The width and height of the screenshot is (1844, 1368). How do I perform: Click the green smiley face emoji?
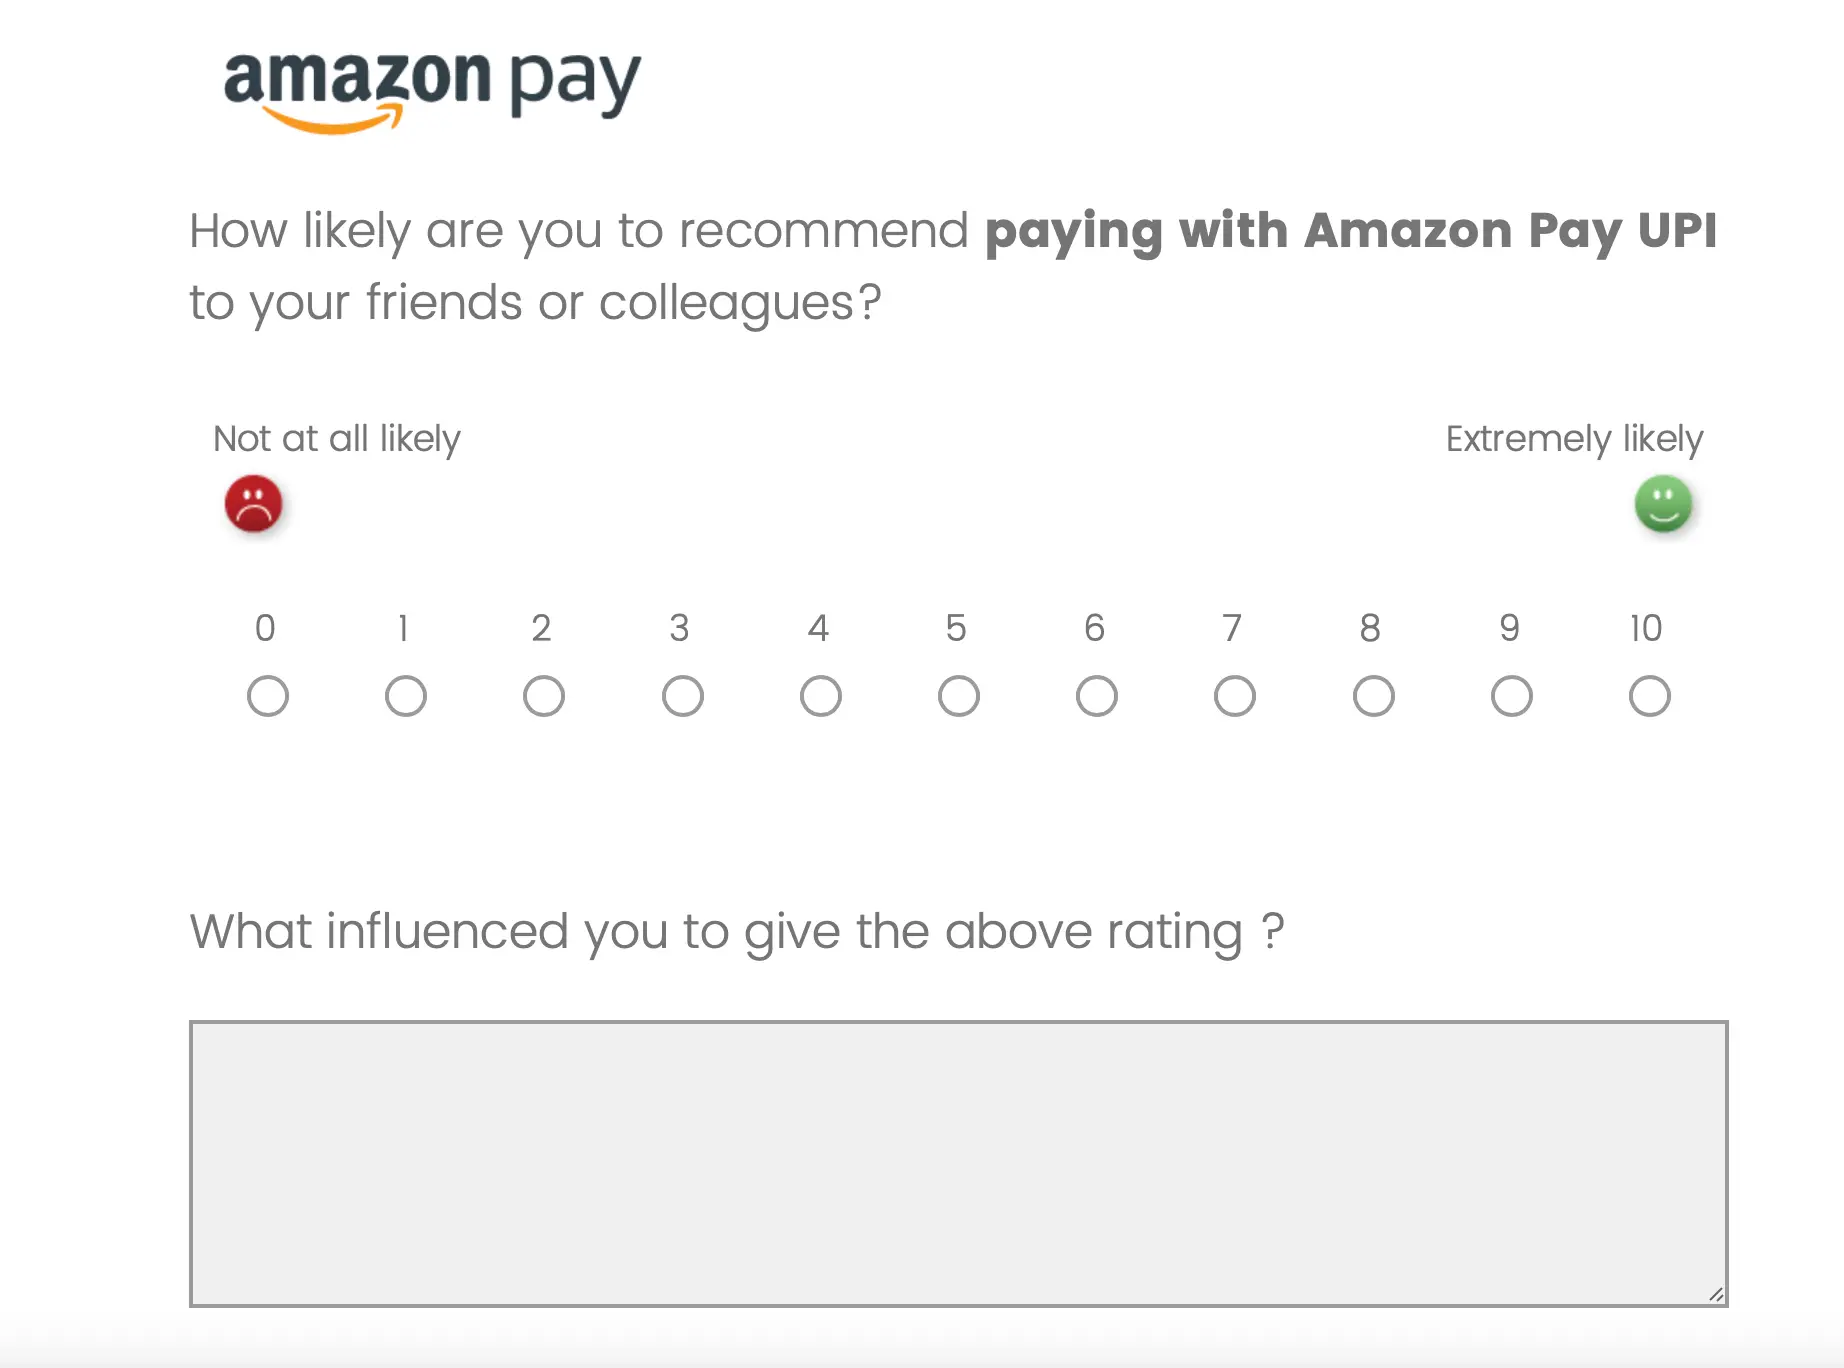(x=1663, y=503)
